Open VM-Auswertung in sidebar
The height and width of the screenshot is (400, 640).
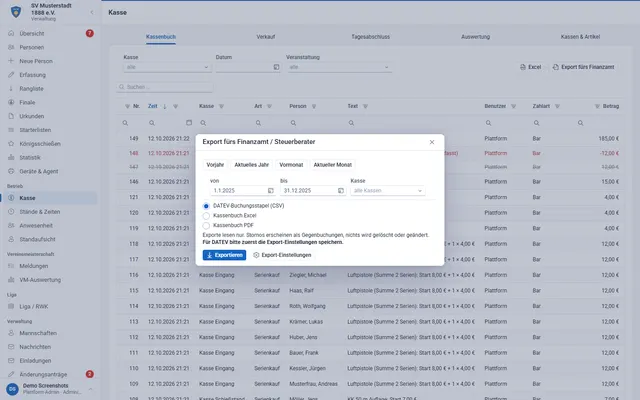click(49, 280)
